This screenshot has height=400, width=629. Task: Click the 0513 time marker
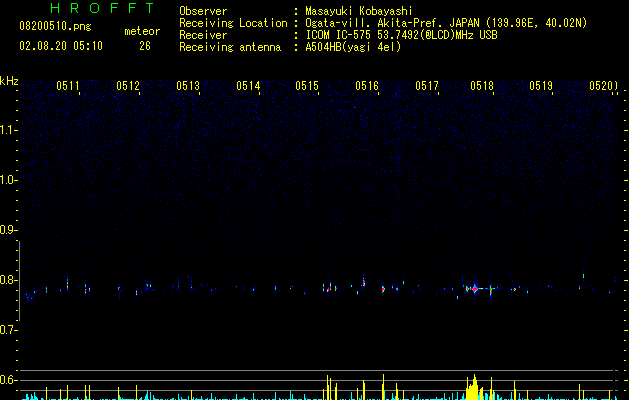point(188,86)
